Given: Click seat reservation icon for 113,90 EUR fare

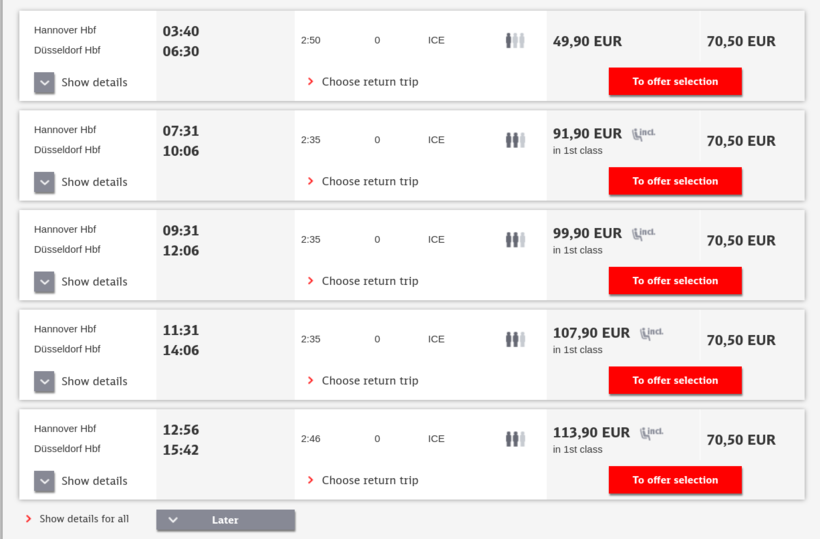Looking at the screenshot, I should click(651, 433).
